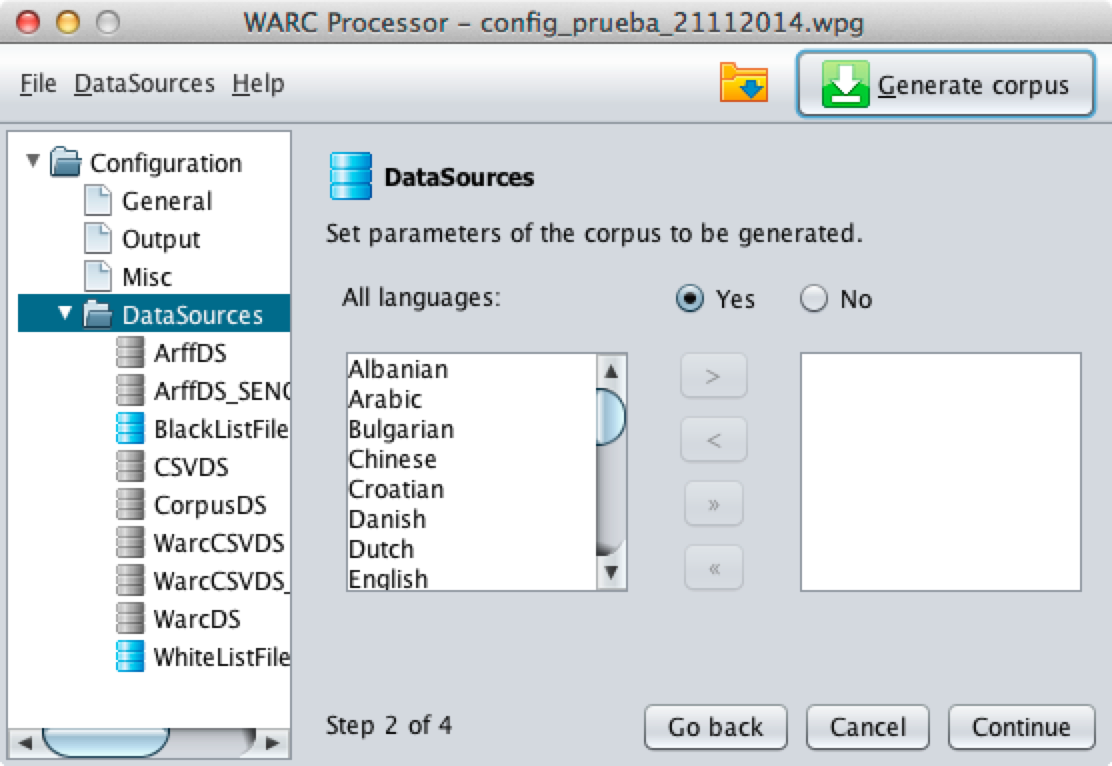Click the BlackListFile blue database icon

(x=130, y=429)
